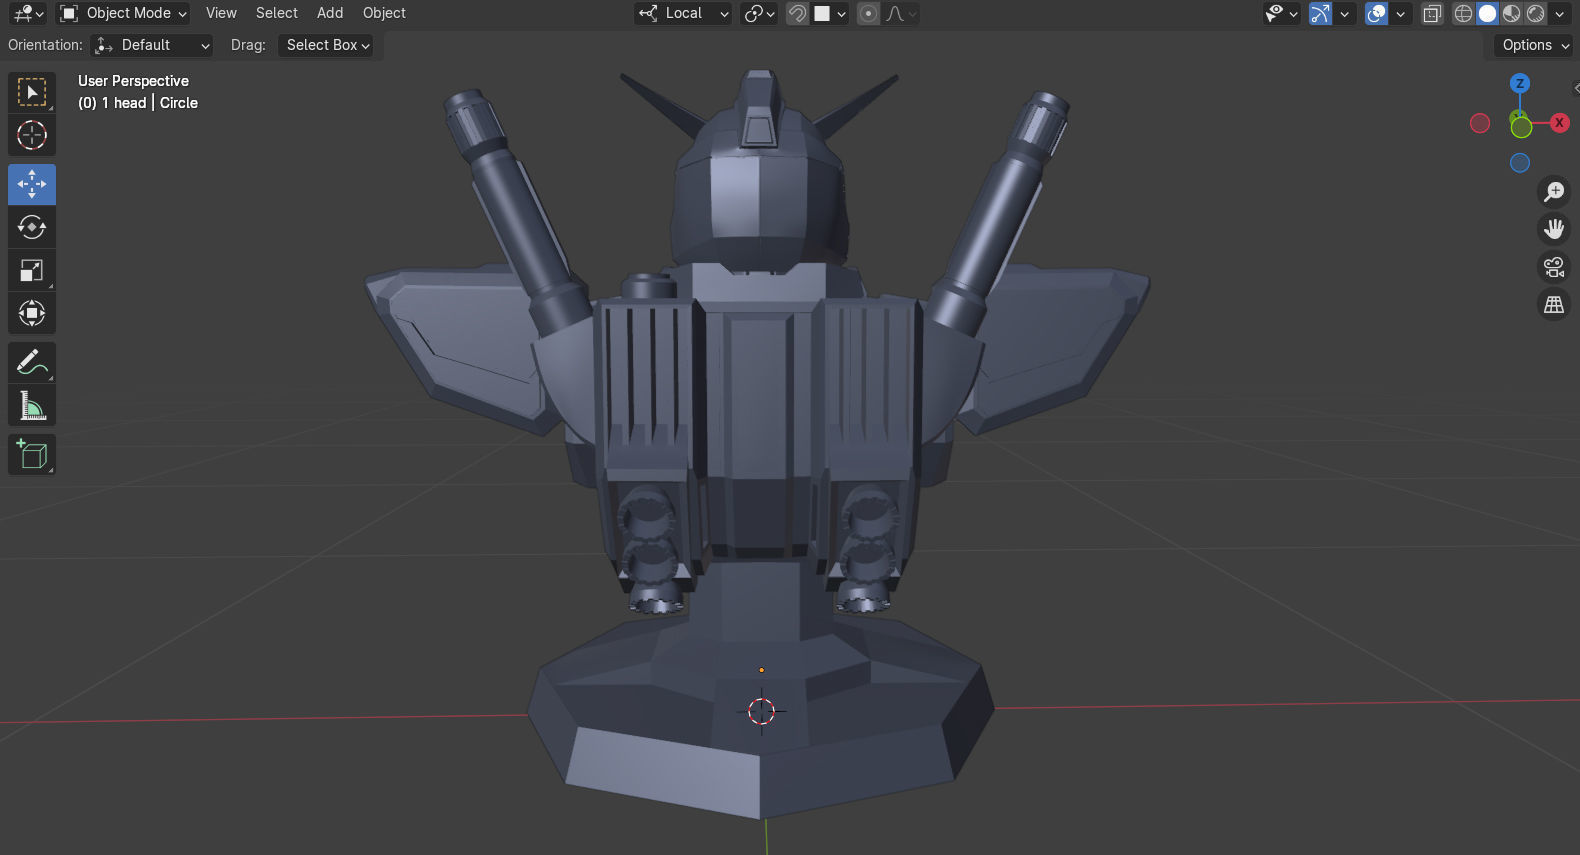Click the red X axis gizmo circle
This screenshot has height=855, width=1580.
(x=1559, y=123)
